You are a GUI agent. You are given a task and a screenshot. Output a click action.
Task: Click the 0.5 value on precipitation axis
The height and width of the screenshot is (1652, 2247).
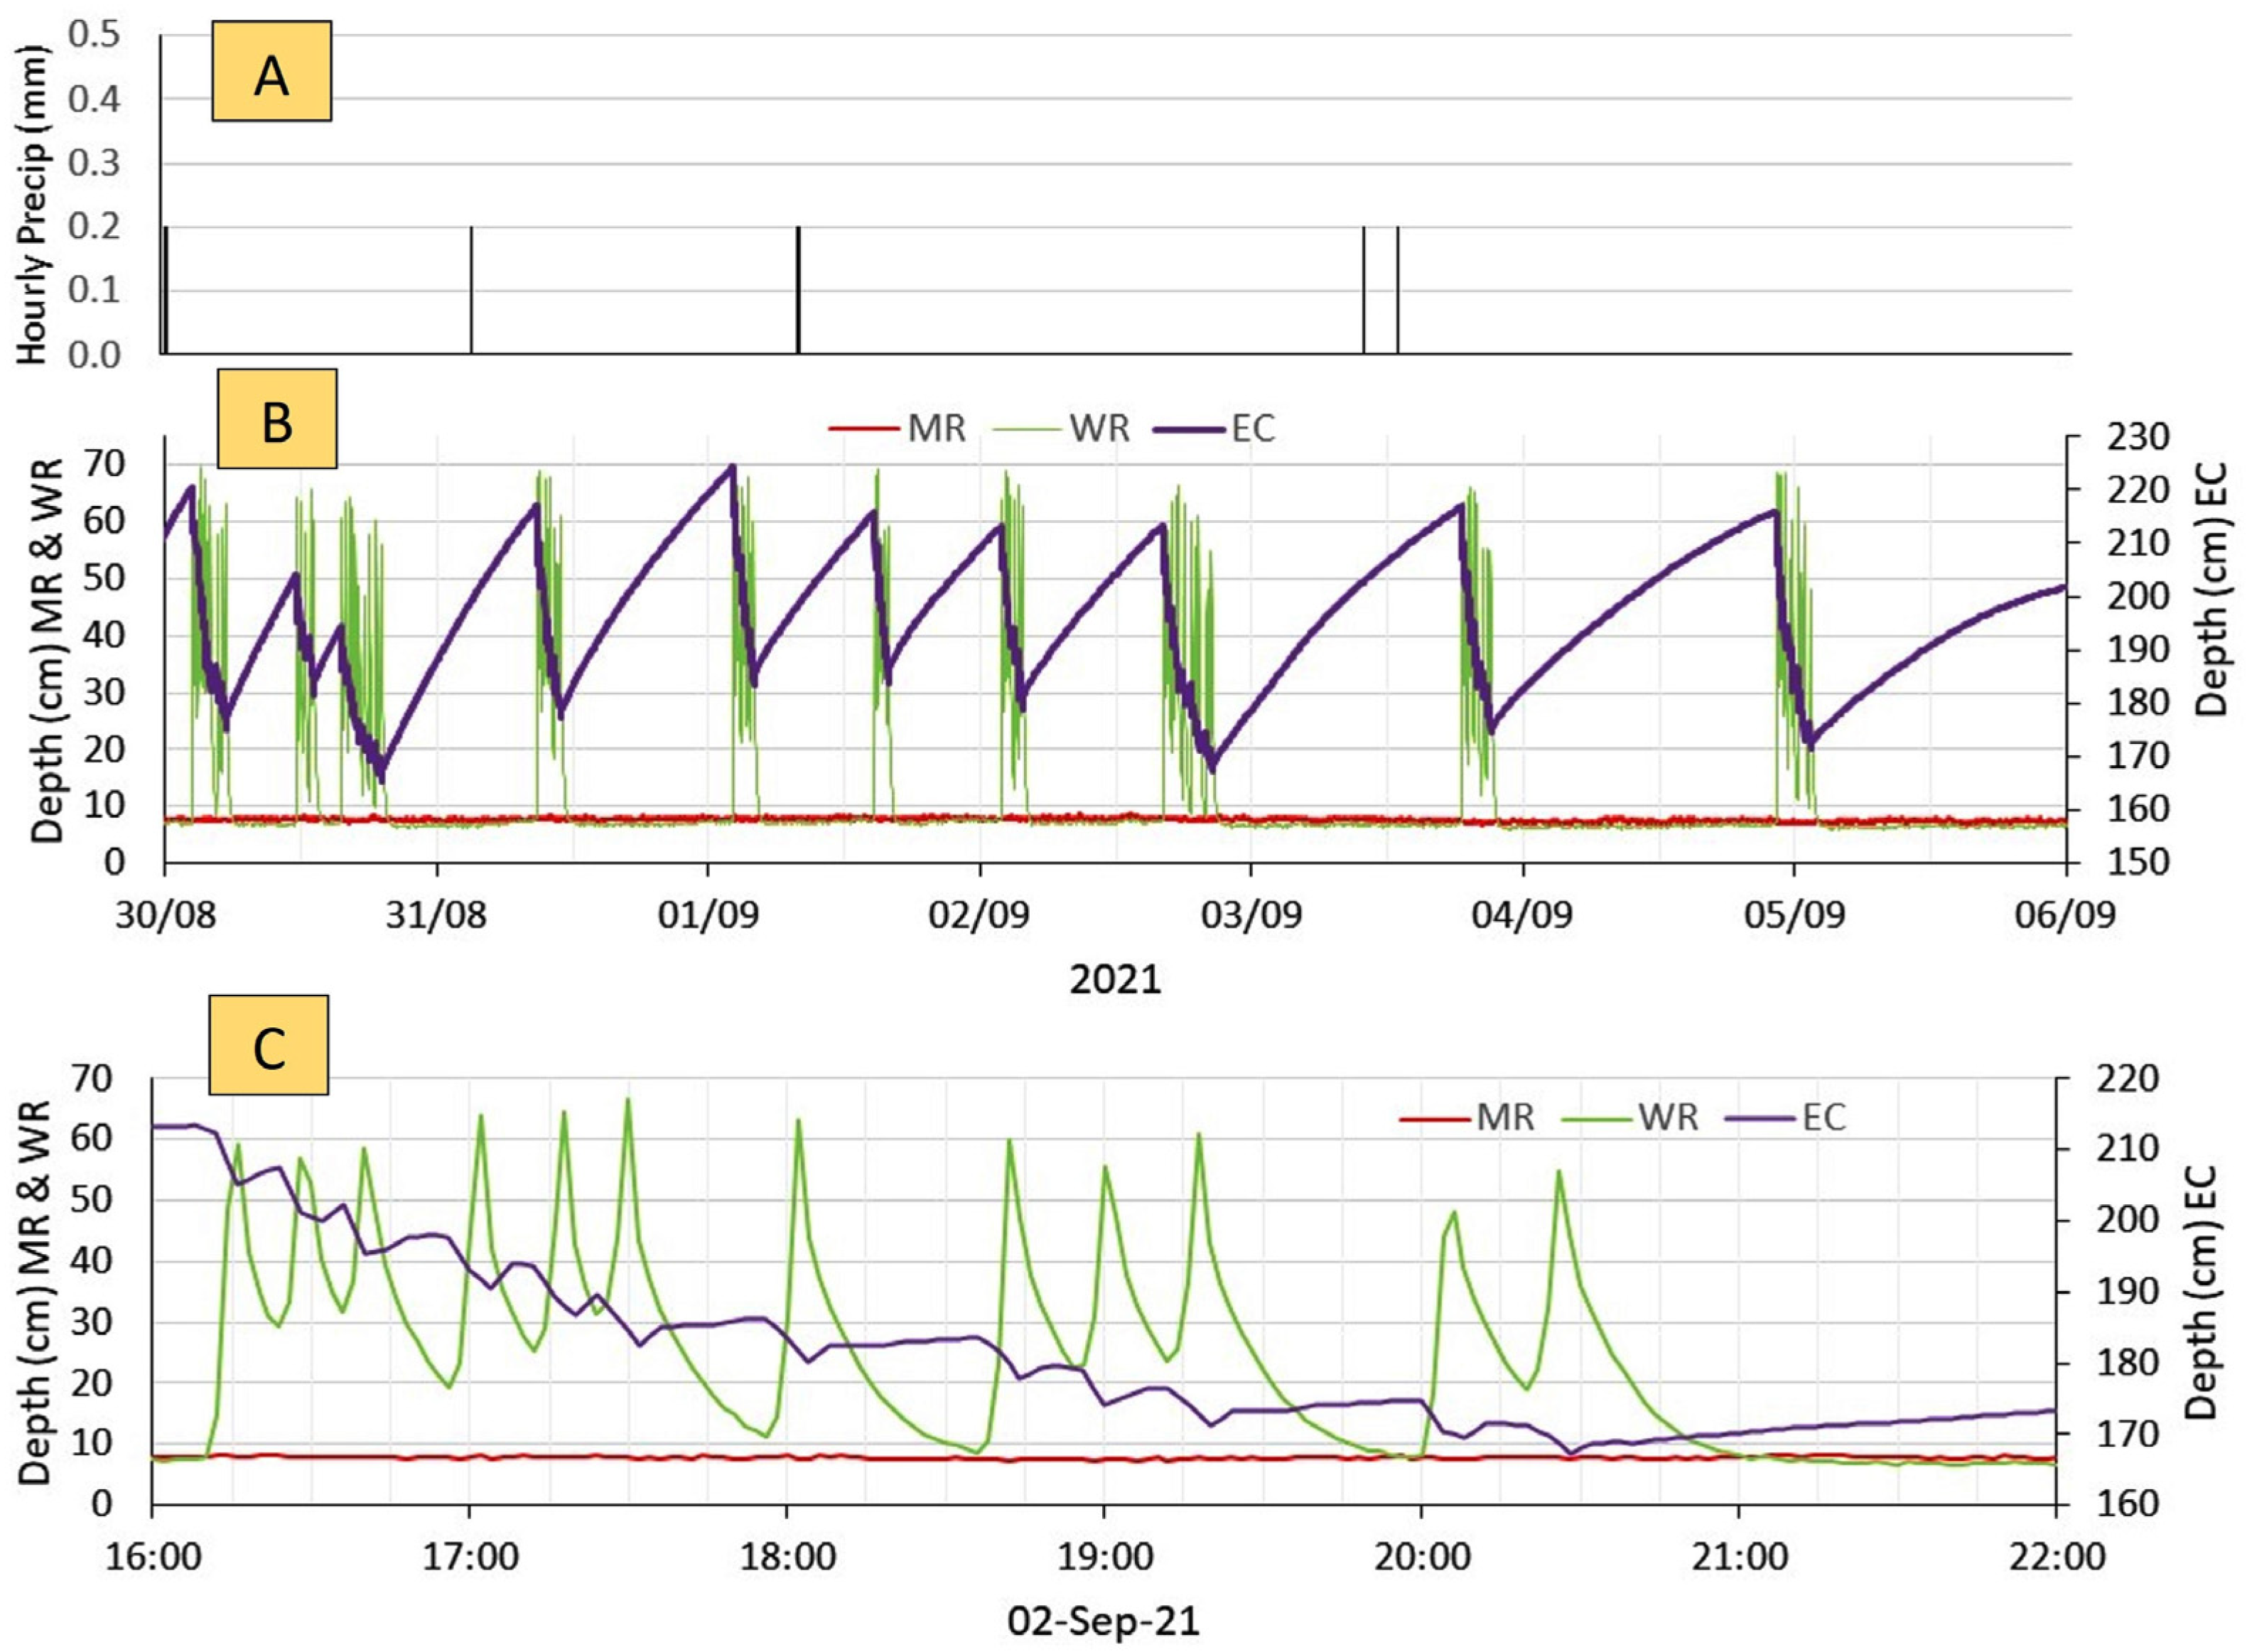tap(94, 35)
